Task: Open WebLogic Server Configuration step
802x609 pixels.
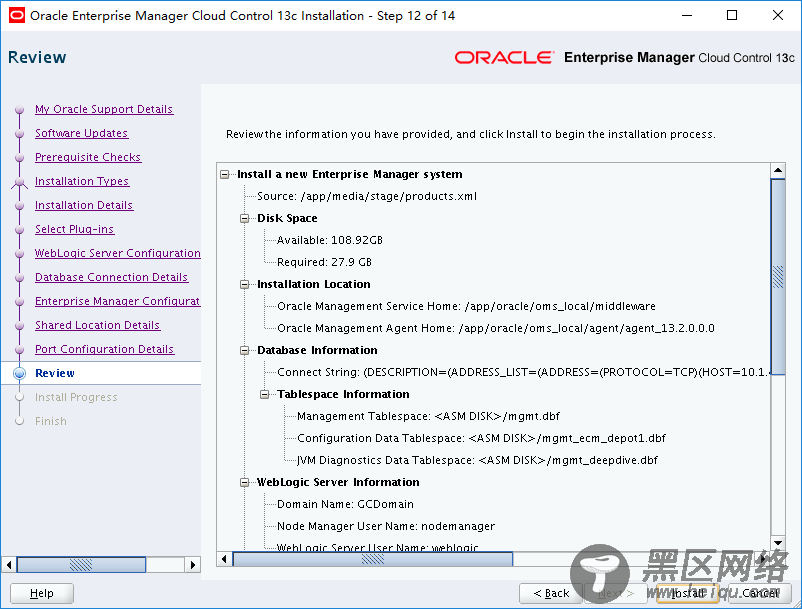Action: 118,253
